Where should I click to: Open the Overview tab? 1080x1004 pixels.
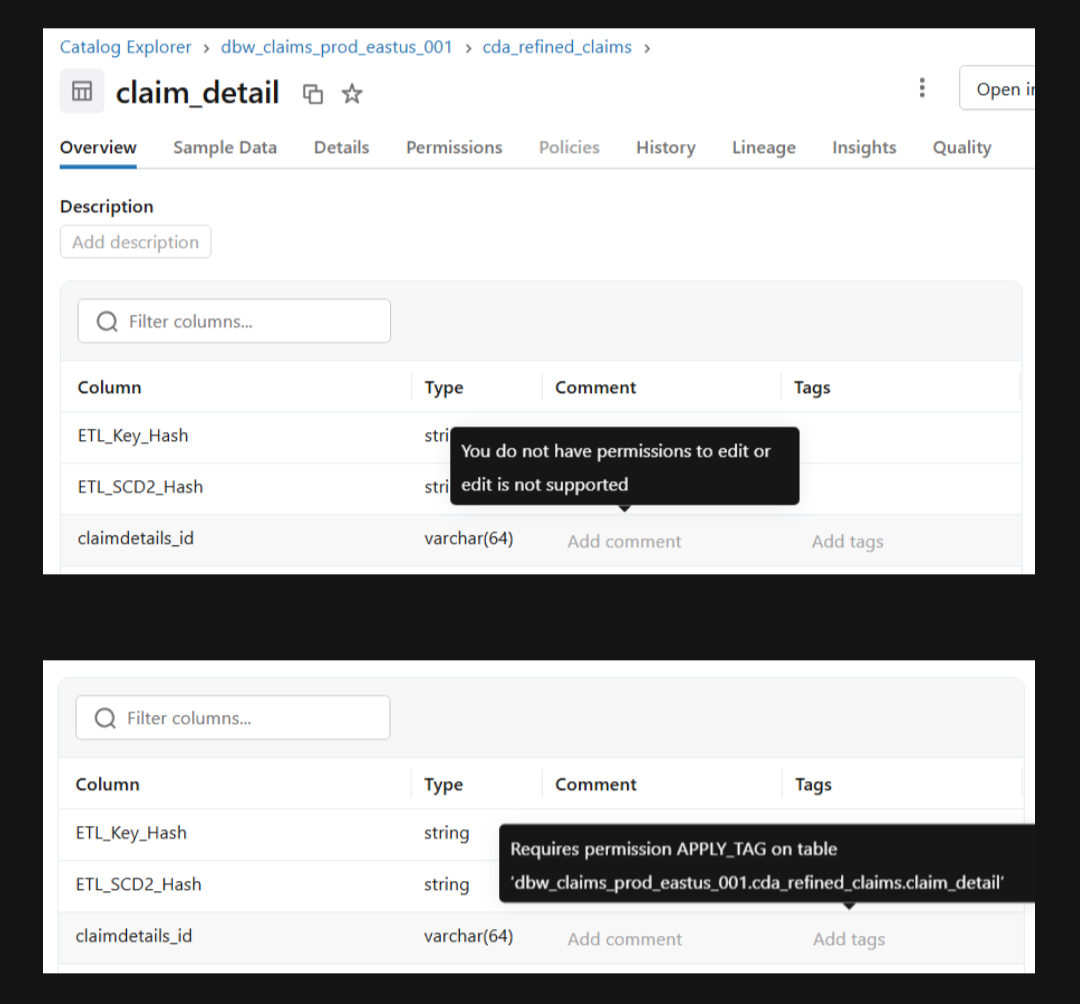tap(98, 147)
